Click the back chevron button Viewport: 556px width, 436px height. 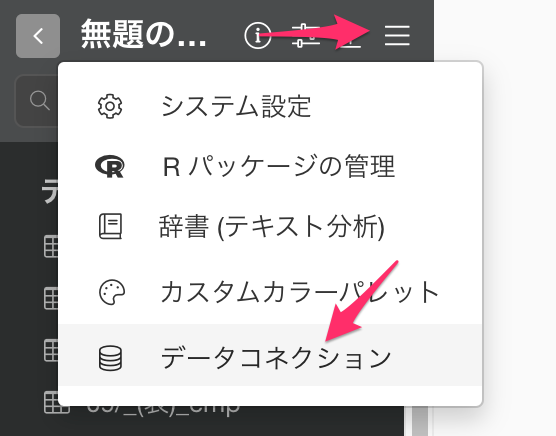tap(38, 36)
